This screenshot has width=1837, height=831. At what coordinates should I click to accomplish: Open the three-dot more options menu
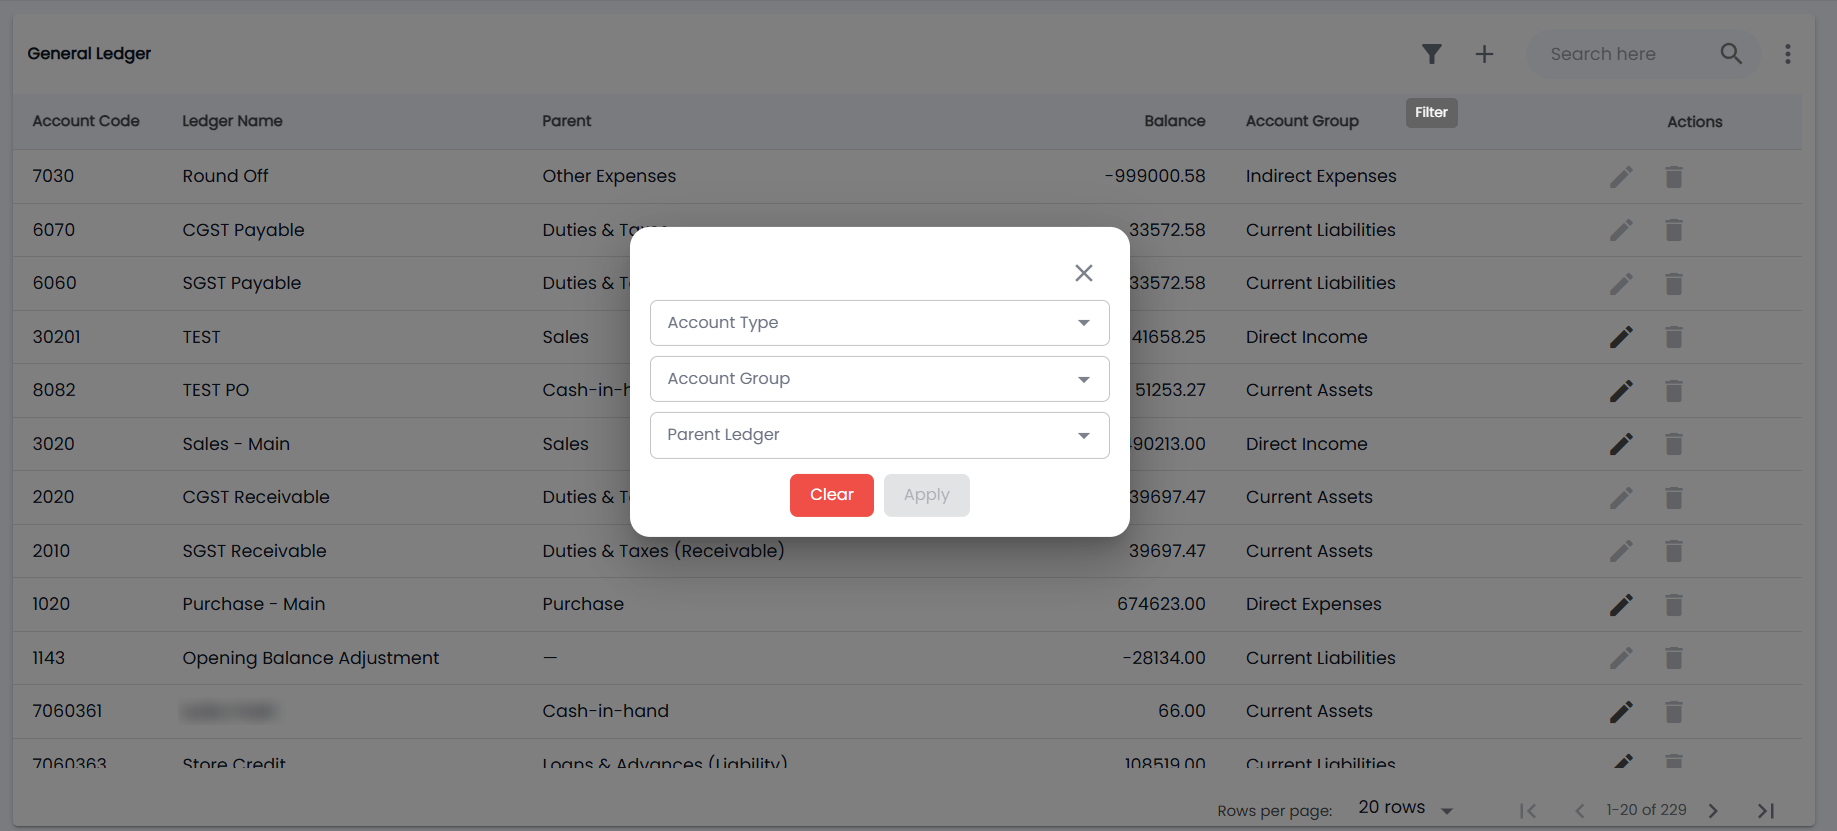(x=1788, y=54)
